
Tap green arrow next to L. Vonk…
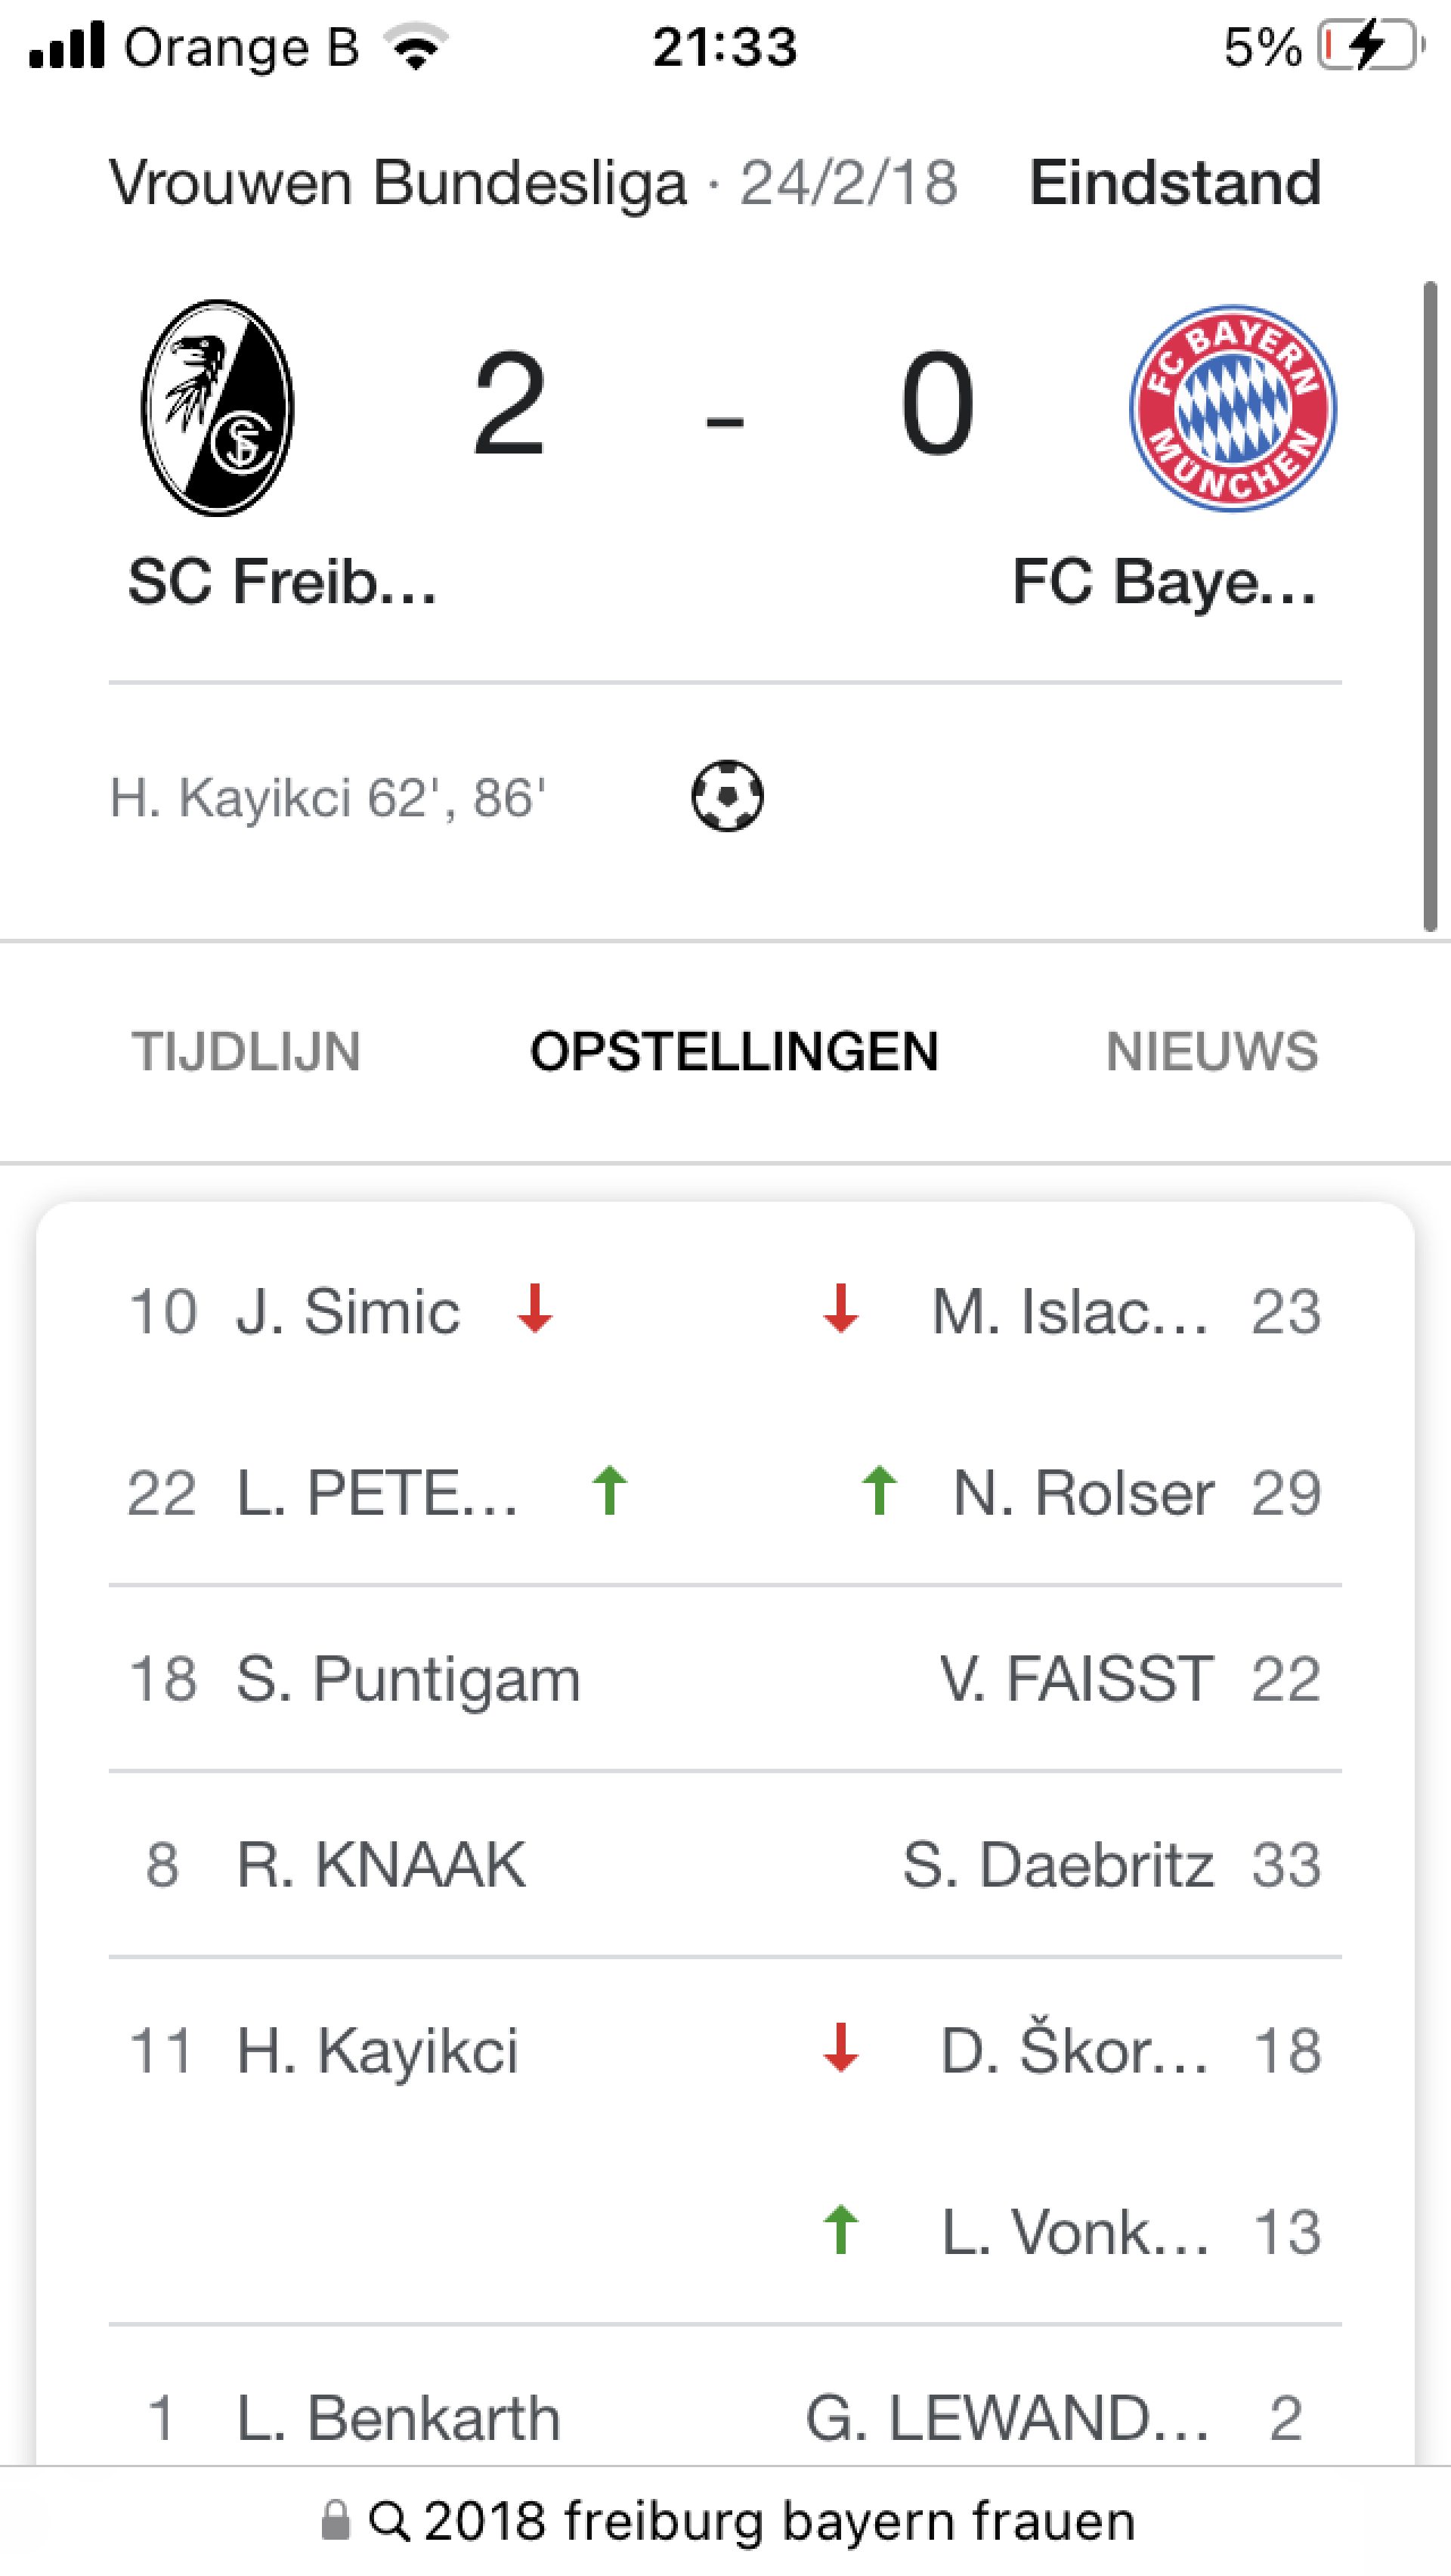pyautogui.click(x=840, y=2230)
